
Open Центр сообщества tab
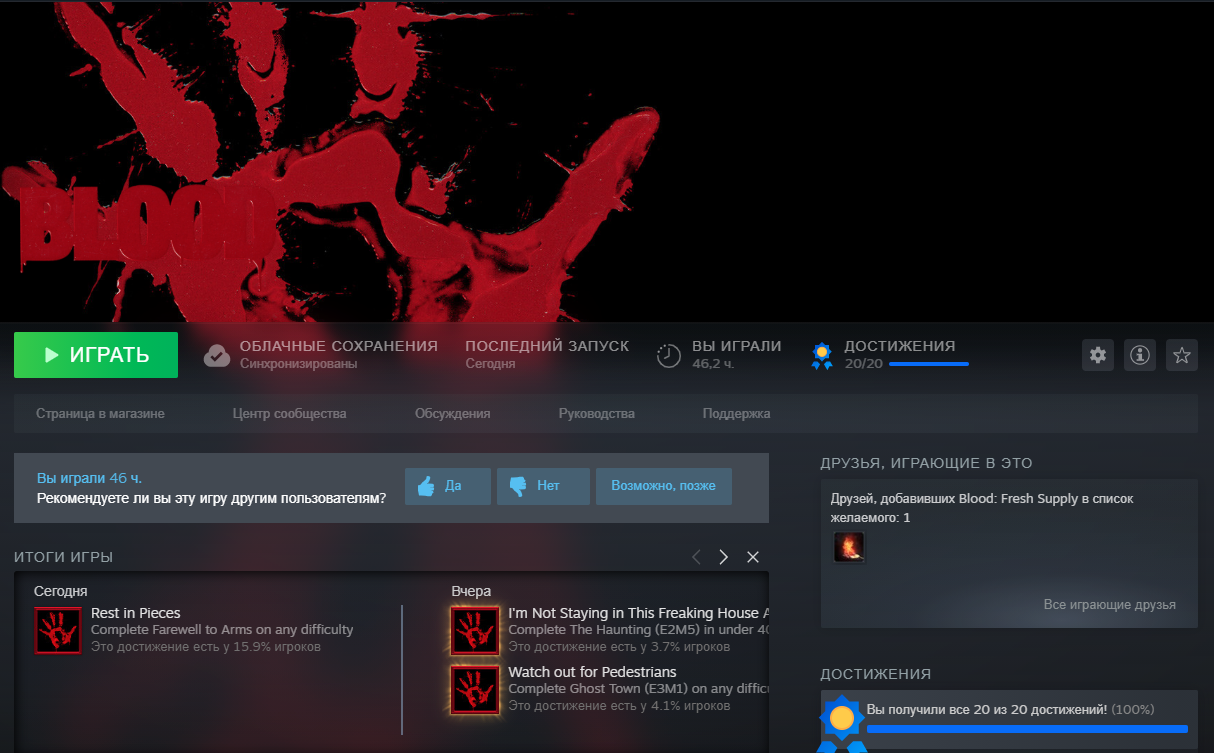[x=289, y=413]
